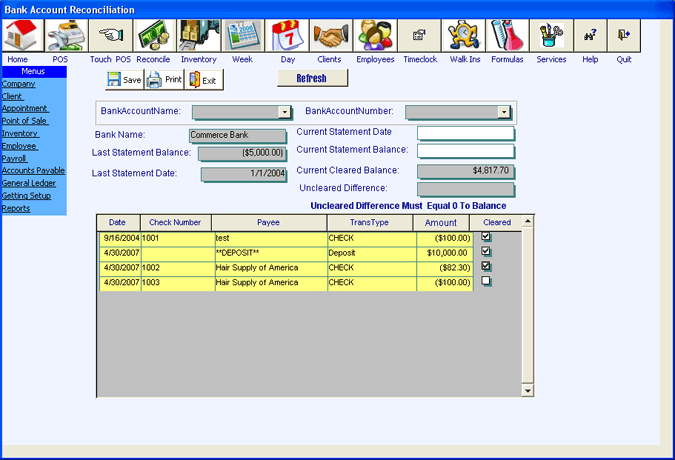Image resolution: width=675 pixels, height=460 pixels.
Task: Click the Quit door icon
Action: 624,36
